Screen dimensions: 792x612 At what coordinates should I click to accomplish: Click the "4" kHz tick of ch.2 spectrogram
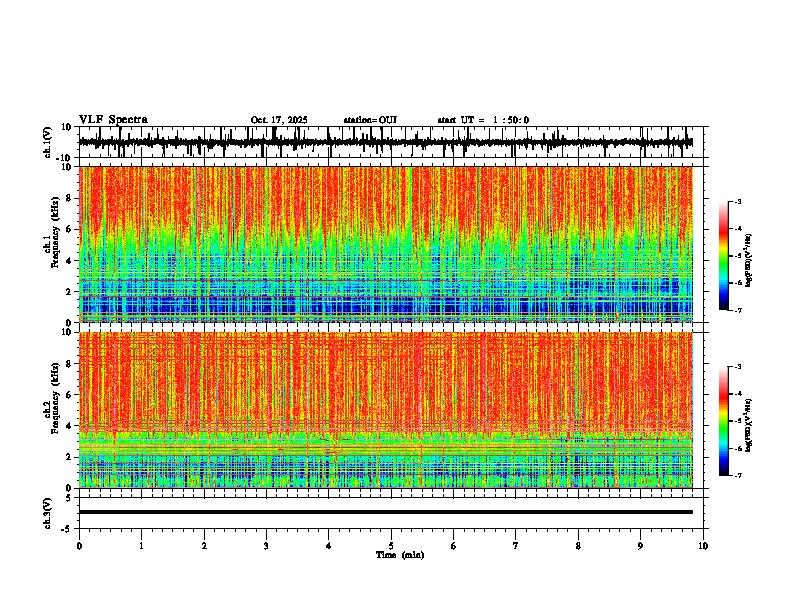pos(70,426)
